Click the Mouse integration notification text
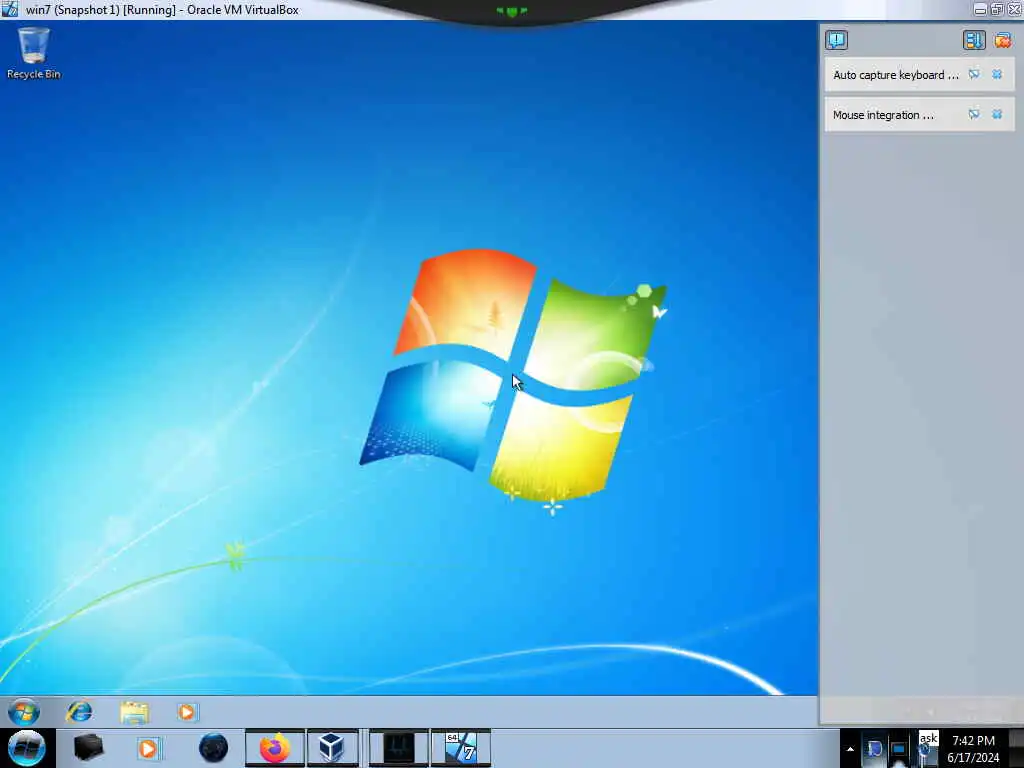 point(883,115)
